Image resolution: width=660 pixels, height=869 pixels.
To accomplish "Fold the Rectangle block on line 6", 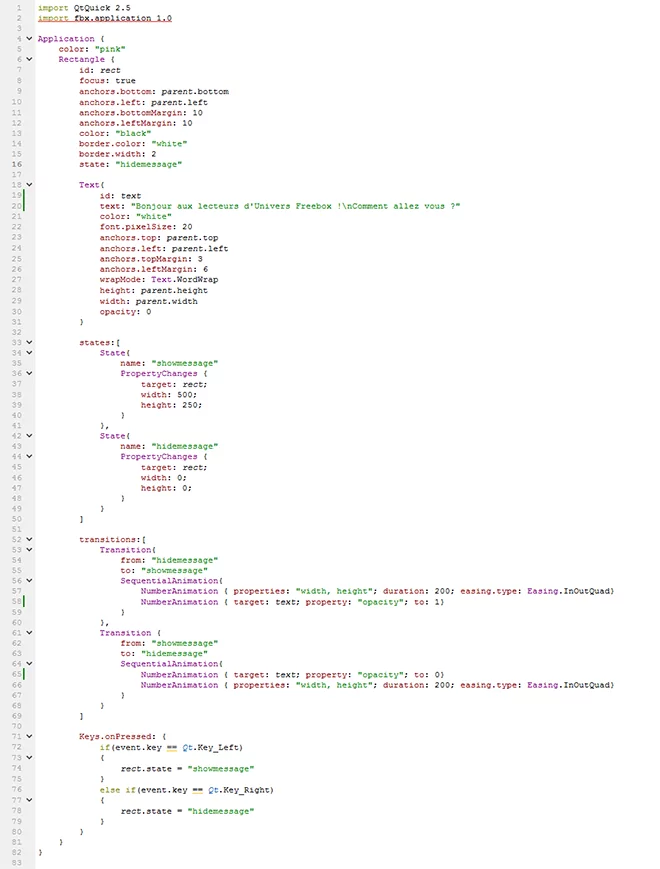I will pos(29,60).
